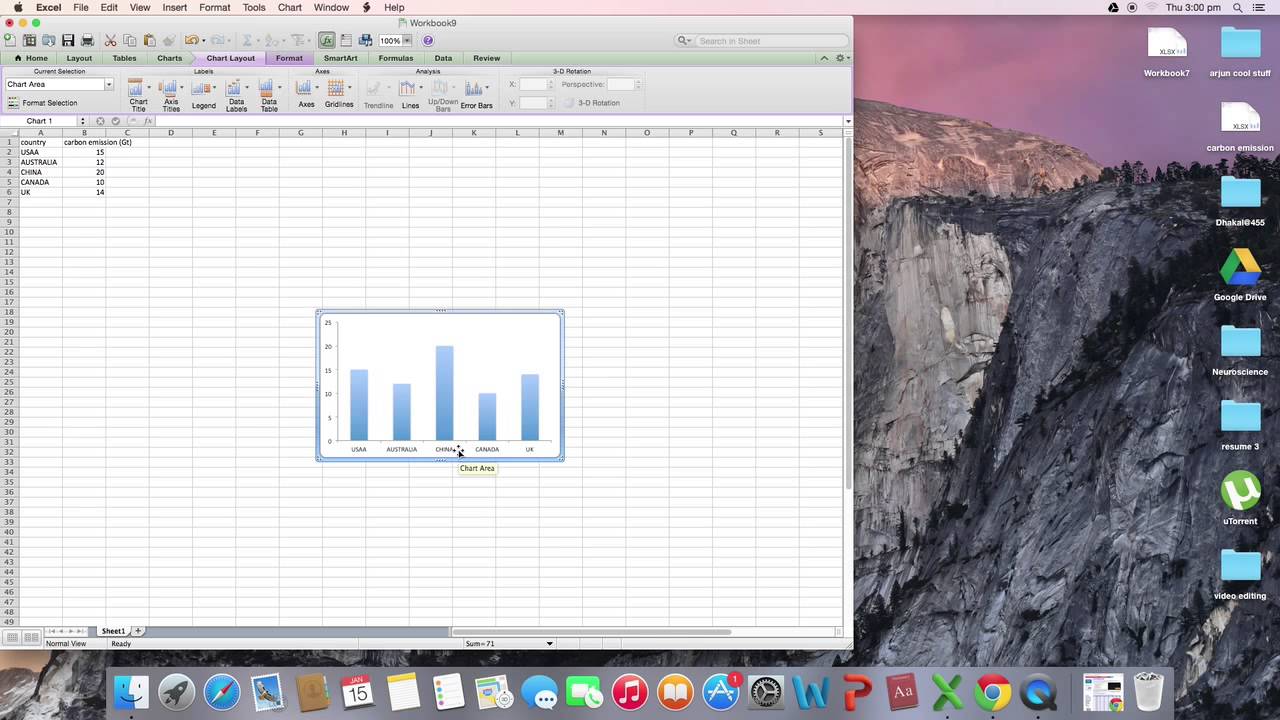Collapse the ribbon with chevron
Screen dimensions: 1280x720
point(824,58)
